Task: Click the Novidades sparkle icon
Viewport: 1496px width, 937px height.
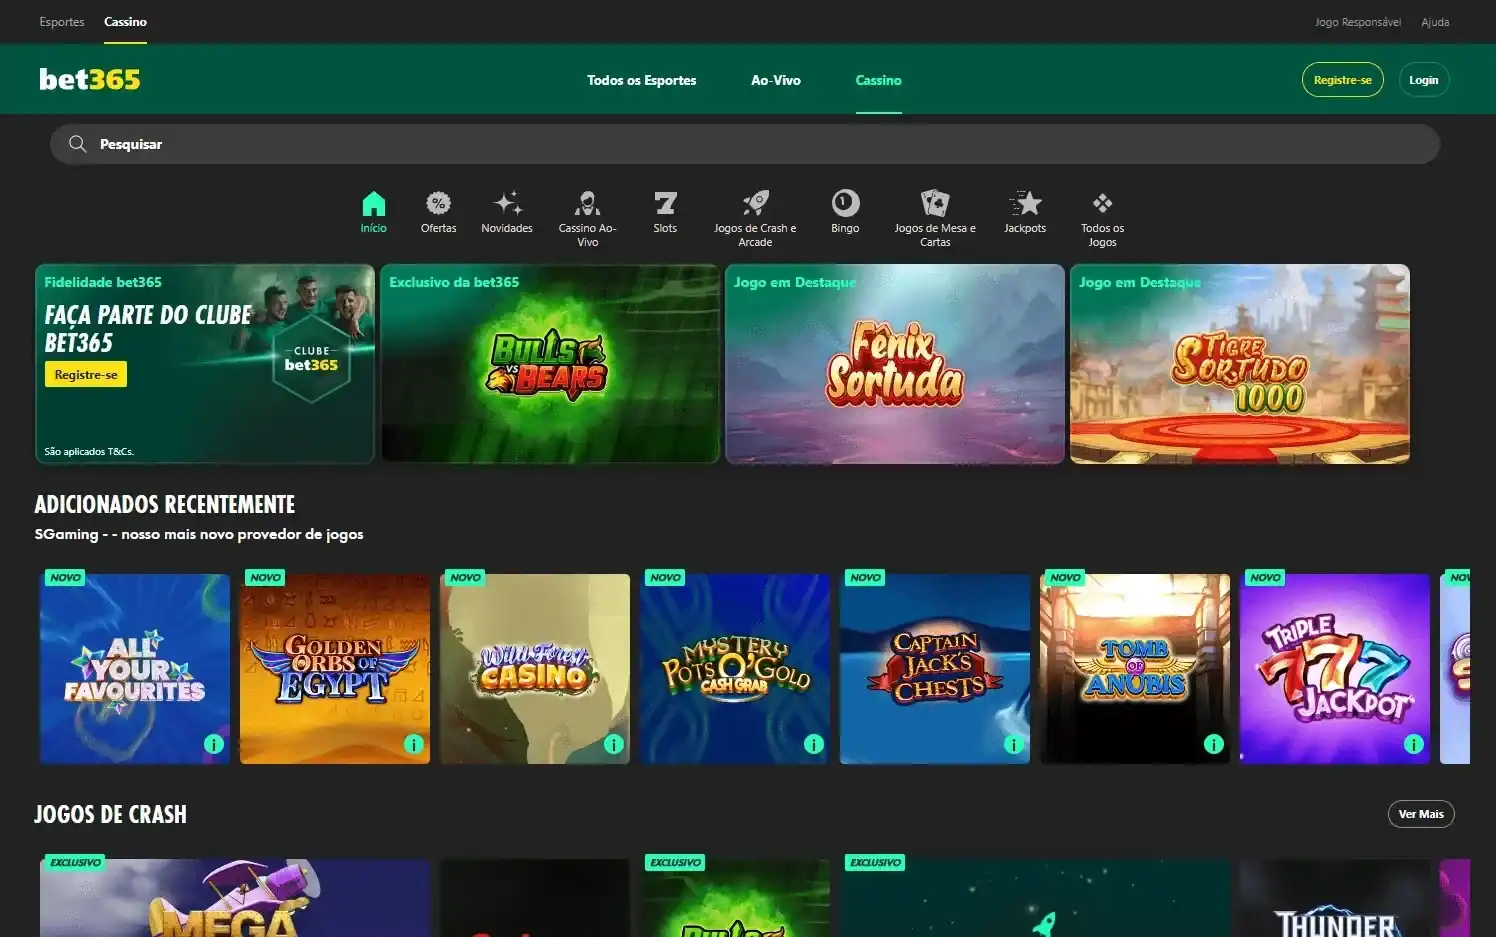Action: 507,205
